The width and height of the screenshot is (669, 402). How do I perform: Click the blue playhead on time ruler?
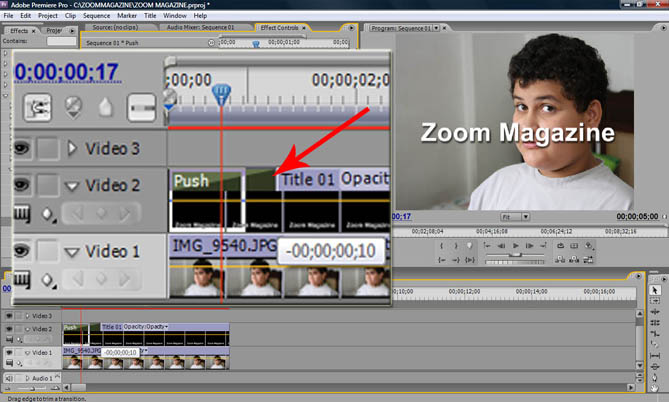(x=222, y=93)
